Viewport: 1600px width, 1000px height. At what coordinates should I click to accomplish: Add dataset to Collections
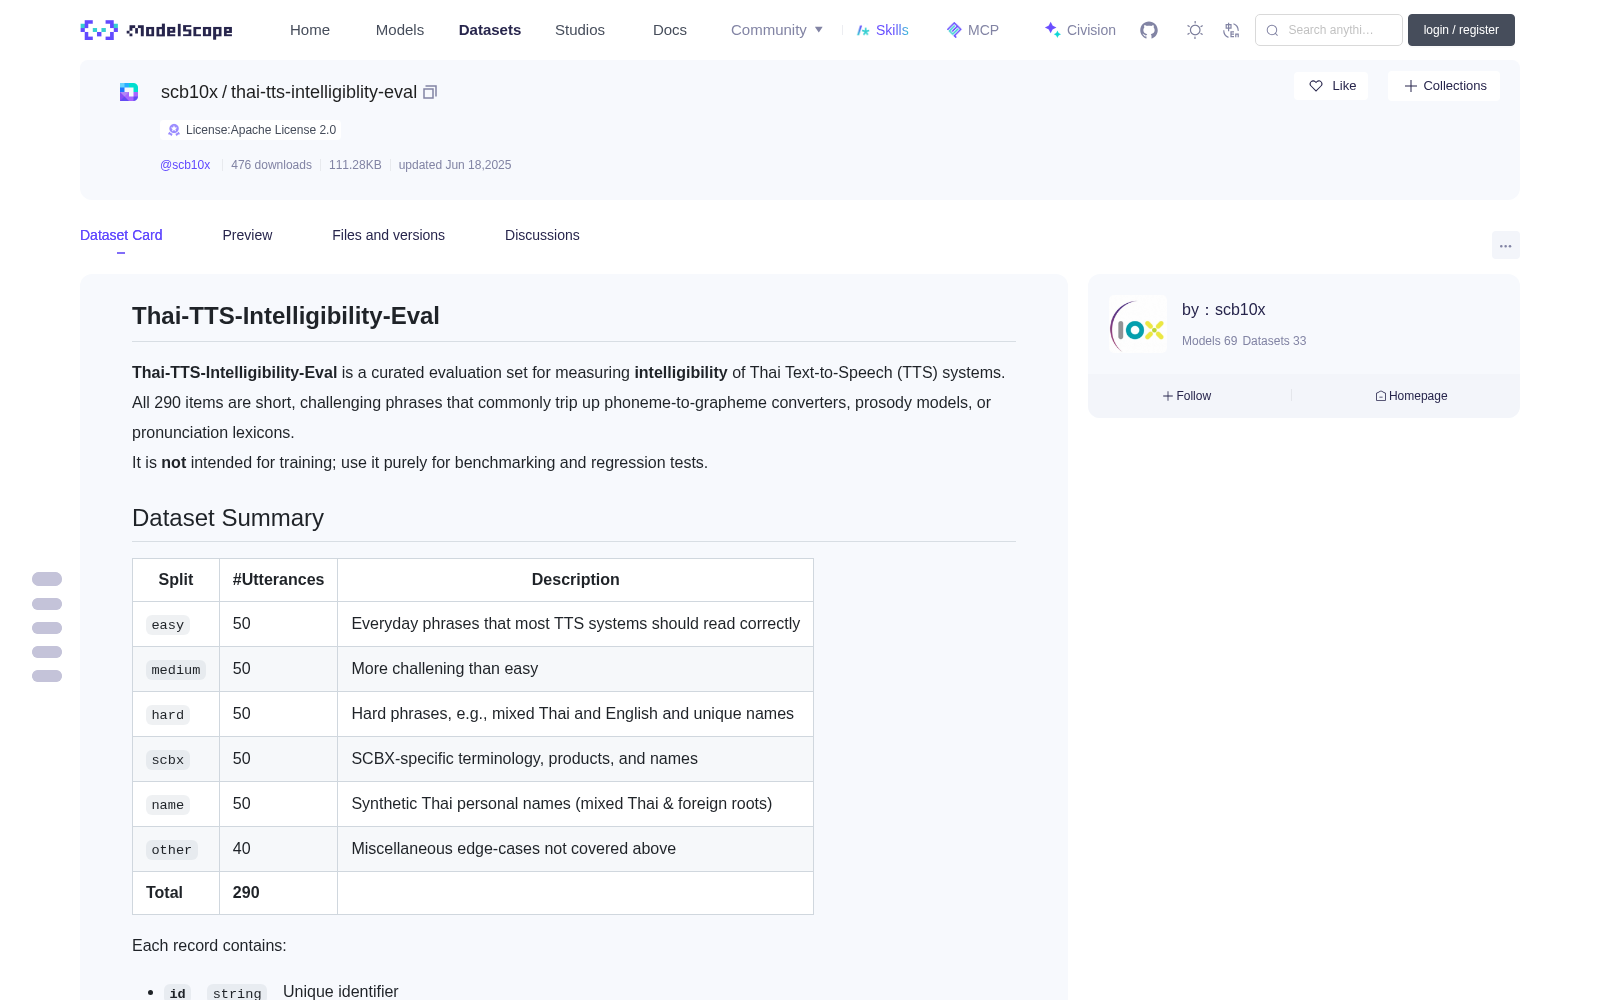pos(1445,86)
